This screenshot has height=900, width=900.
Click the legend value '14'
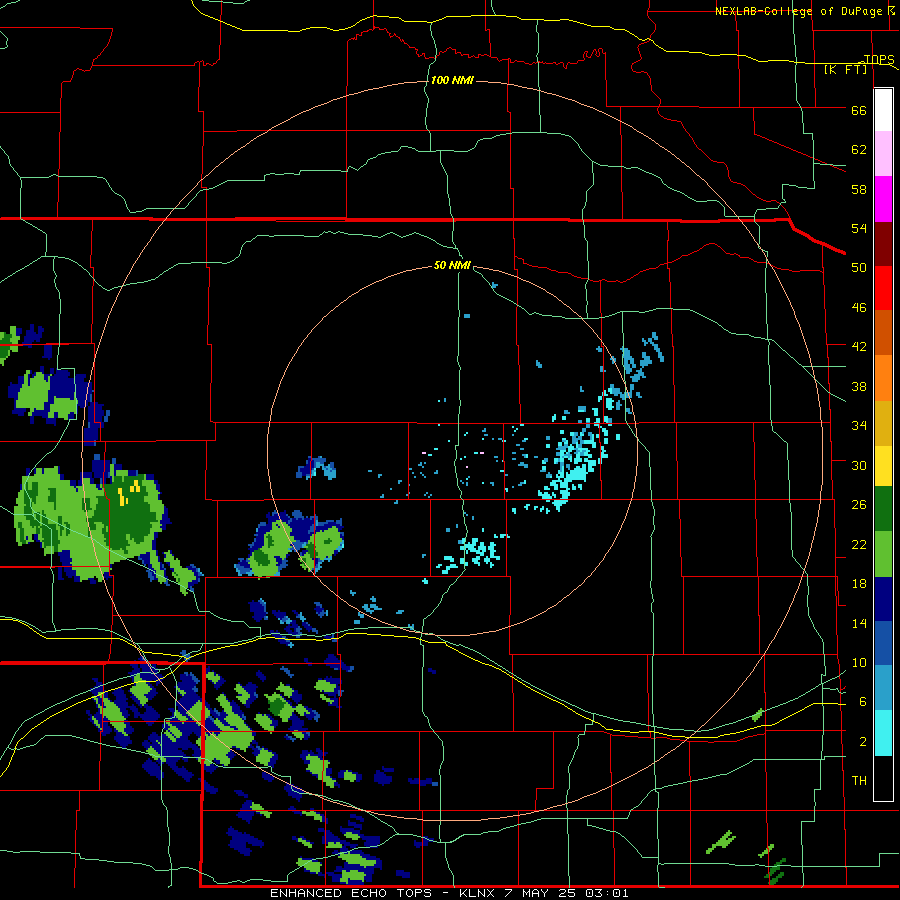tap(859, 623)
